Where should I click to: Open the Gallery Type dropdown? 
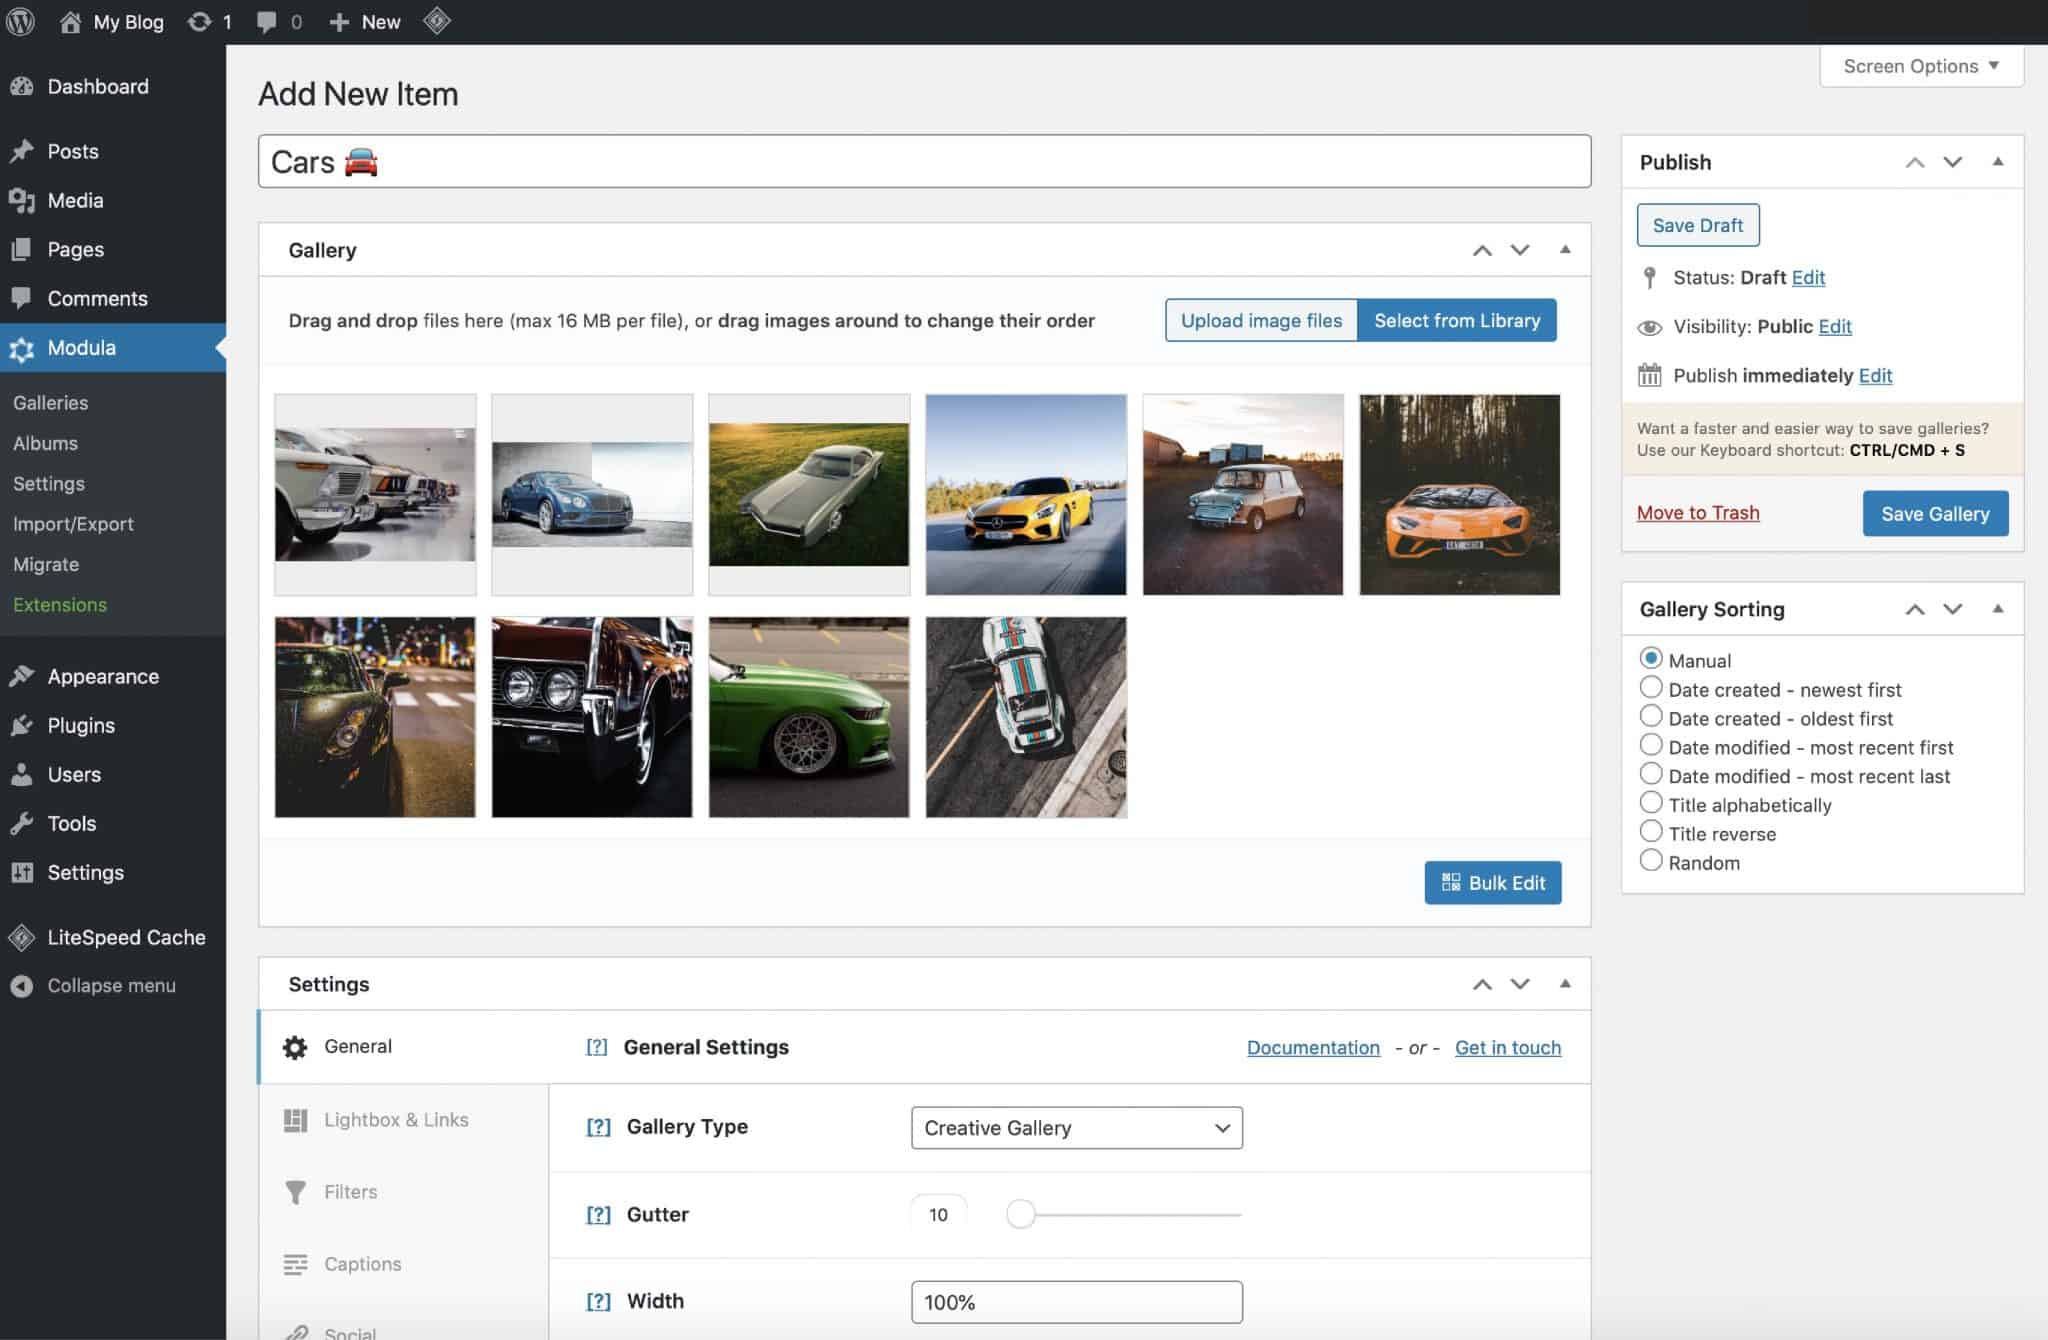[1076, 1127]
